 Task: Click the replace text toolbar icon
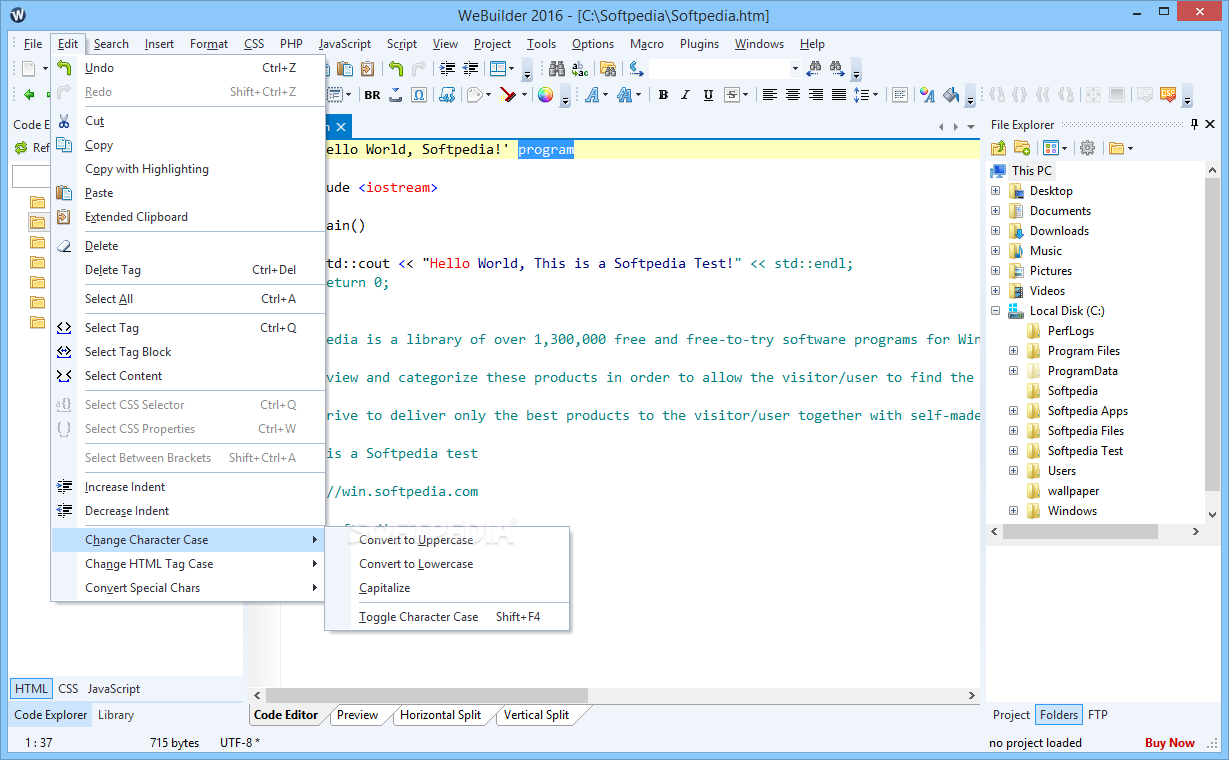[580, 69]
